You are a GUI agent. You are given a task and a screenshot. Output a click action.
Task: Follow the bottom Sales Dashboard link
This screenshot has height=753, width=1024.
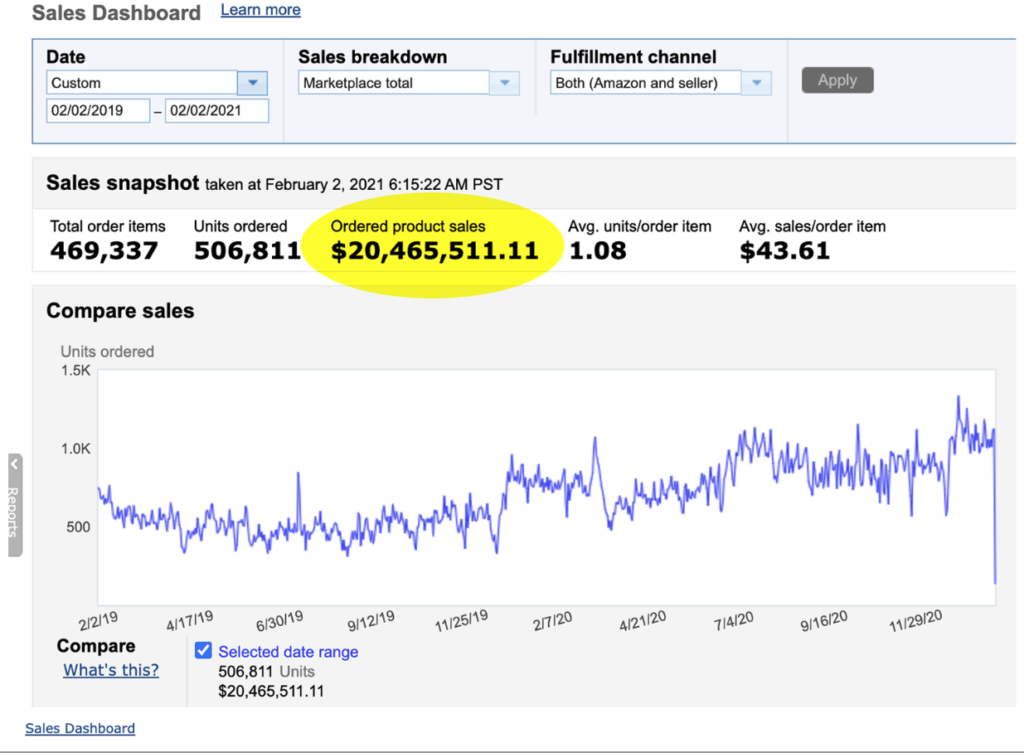coord(80,728)
